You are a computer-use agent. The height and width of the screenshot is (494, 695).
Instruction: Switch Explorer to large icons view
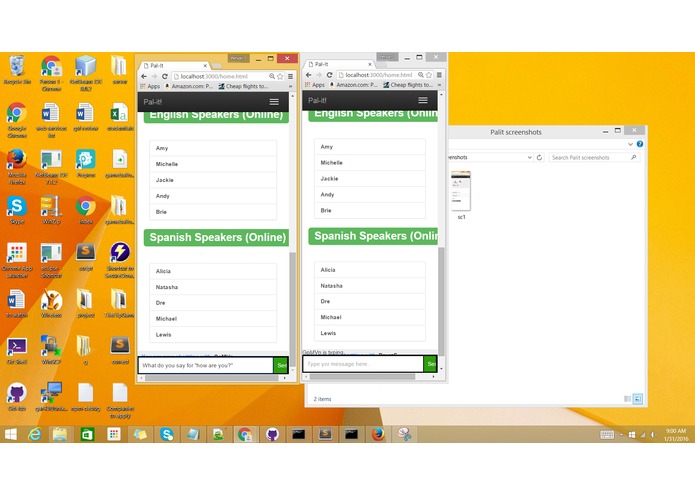click(x=637, y=399)
